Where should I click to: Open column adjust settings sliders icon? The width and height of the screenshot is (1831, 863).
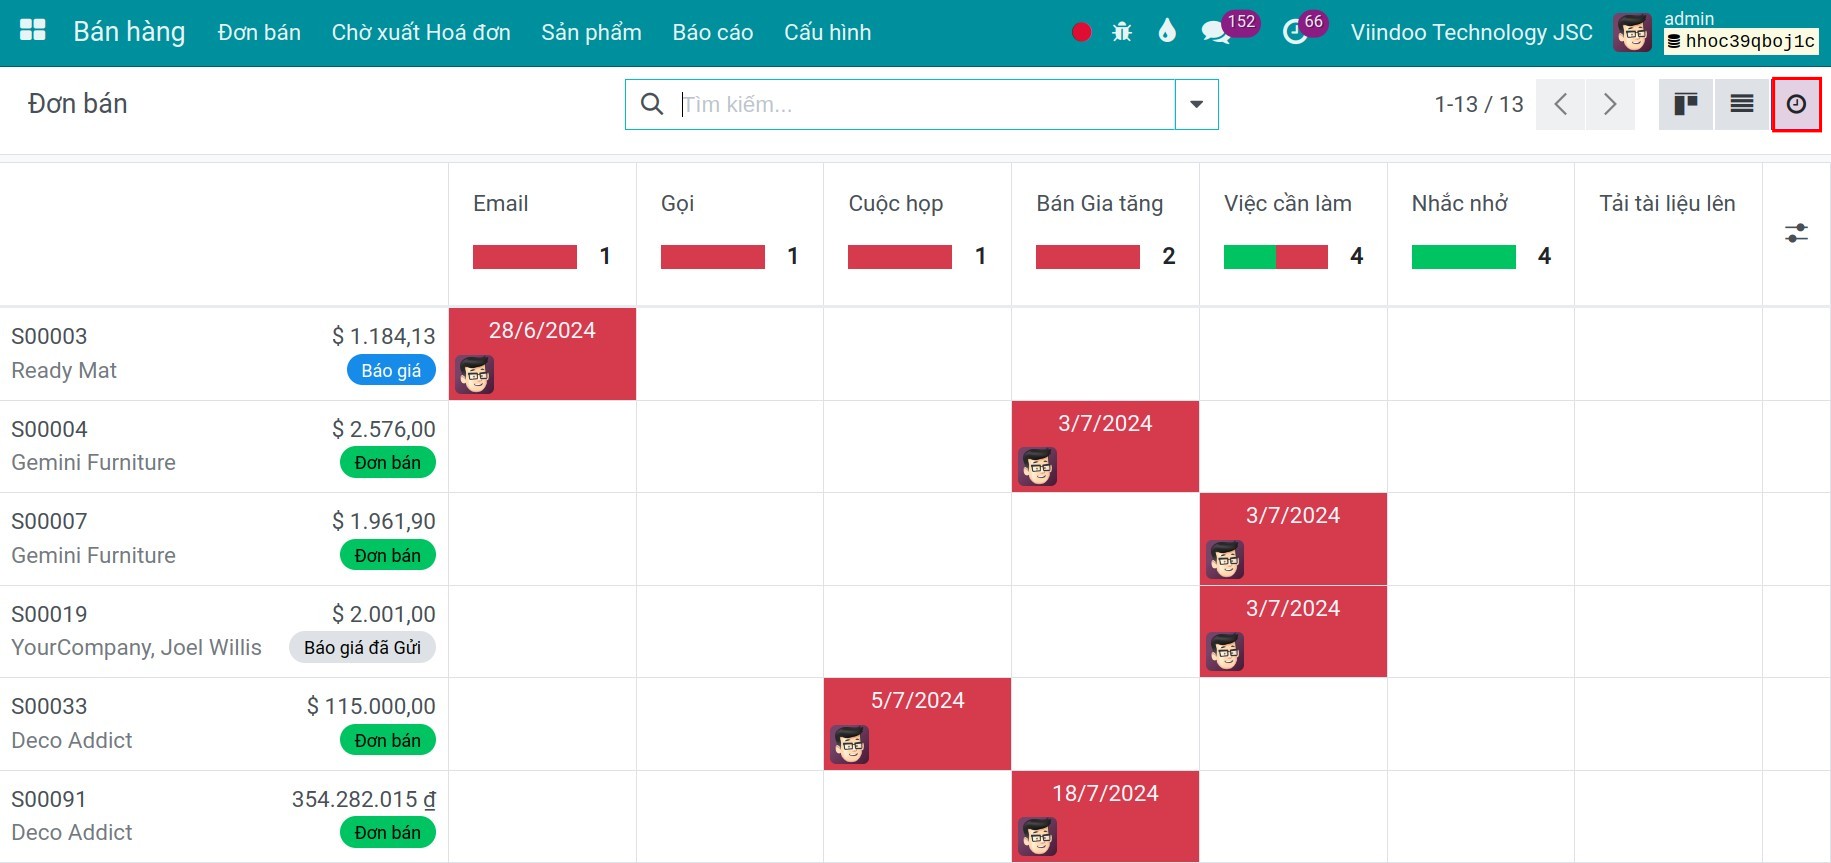coord(1796,233)
